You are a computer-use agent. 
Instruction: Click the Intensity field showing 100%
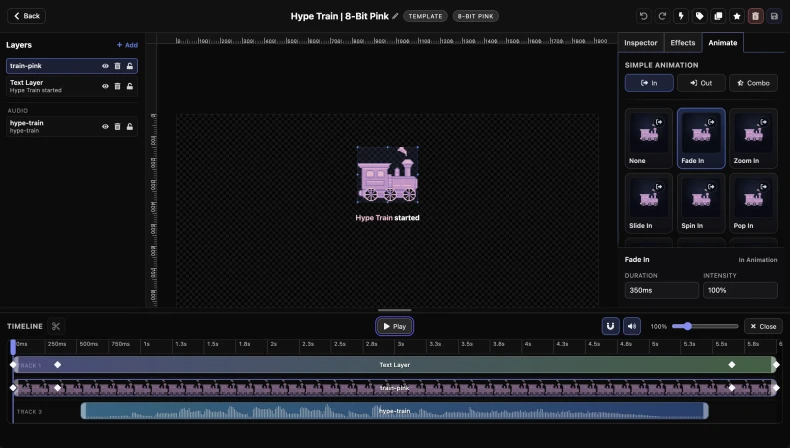tap(740, 290)
